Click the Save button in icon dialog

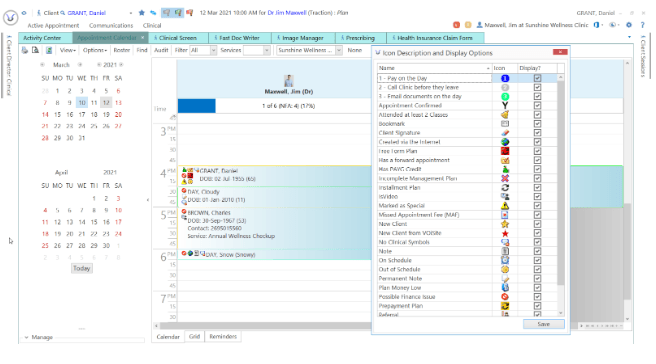point(543,324)
